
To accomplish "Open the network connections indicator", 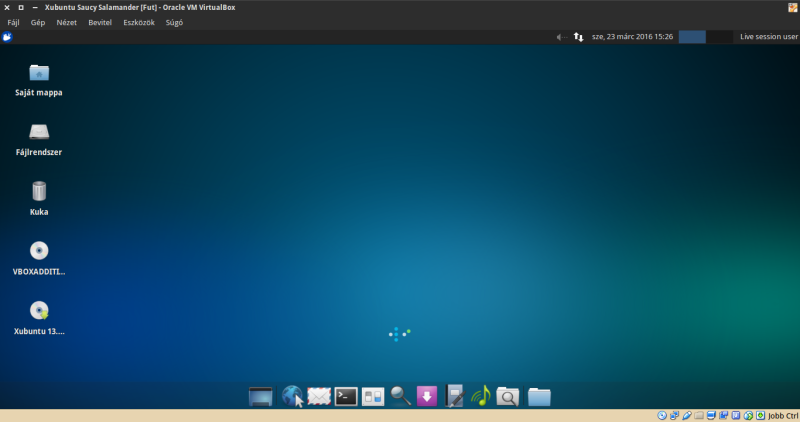I will pos(578,37).
